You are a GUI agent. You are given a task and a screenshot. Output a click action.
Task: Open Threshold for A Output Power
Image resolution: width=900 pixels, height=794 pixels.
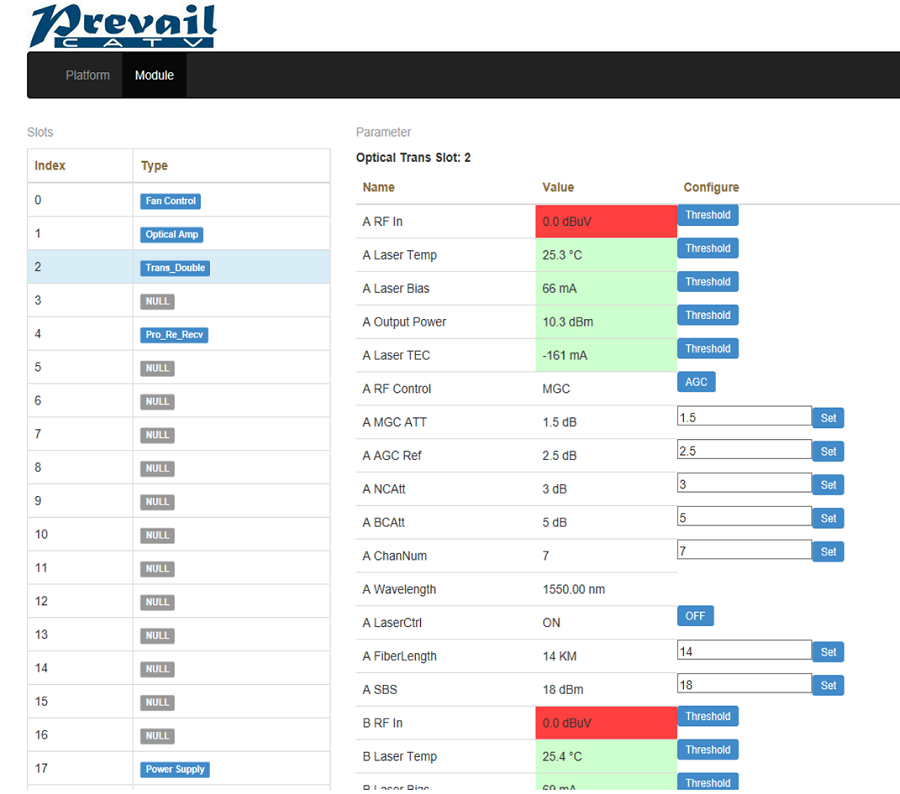(707, 315)
